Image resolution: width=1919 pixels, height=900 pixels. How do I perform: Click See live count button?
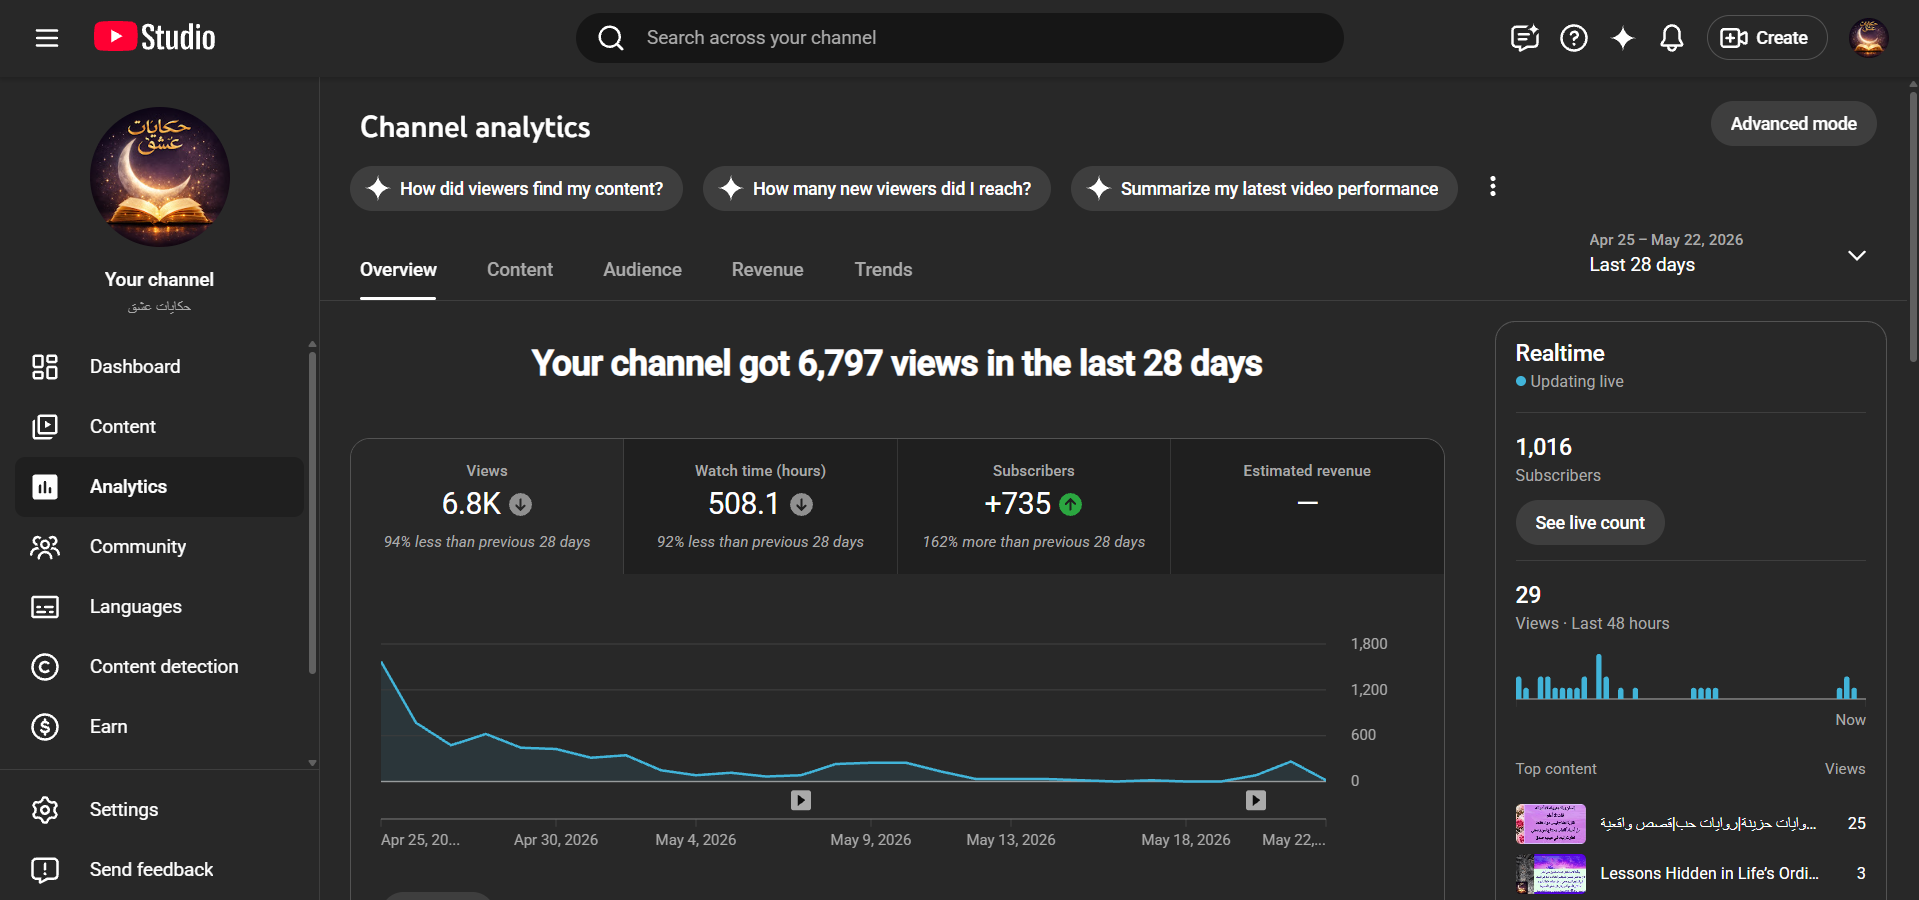click(x=1590, y=523)
